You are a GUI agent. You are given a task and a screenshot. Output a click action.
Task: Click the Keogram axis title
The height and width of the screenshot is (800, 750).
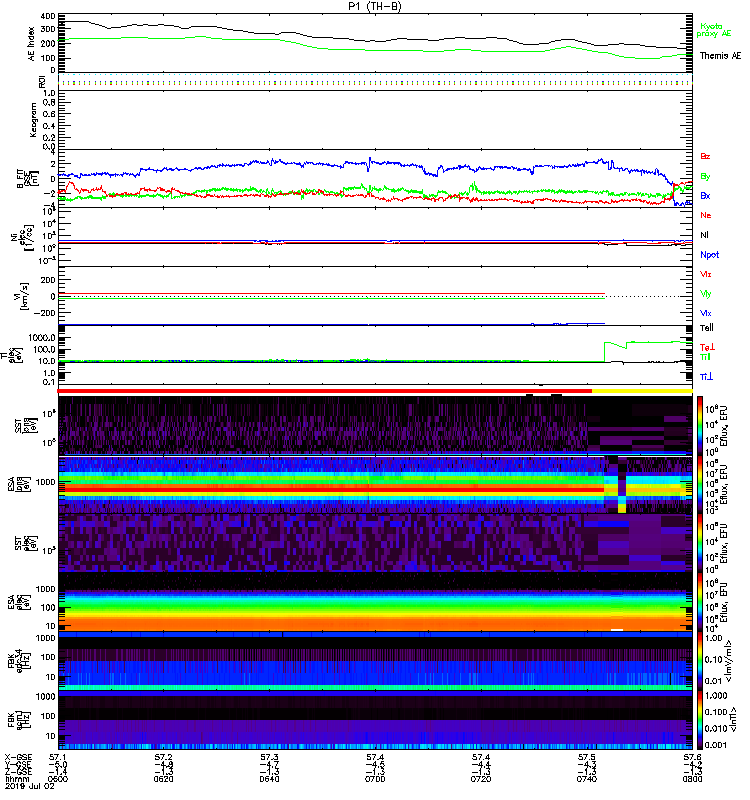(33, 120)
